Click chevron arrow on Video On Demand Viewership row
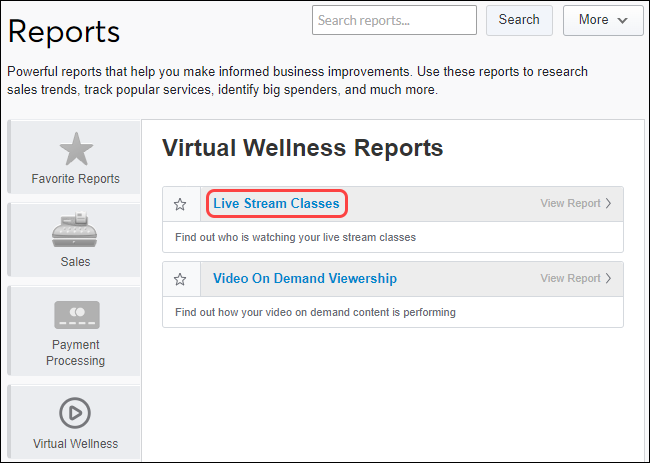Image resolution: width=650 pixels, height=463 pixels. [609, 279]
